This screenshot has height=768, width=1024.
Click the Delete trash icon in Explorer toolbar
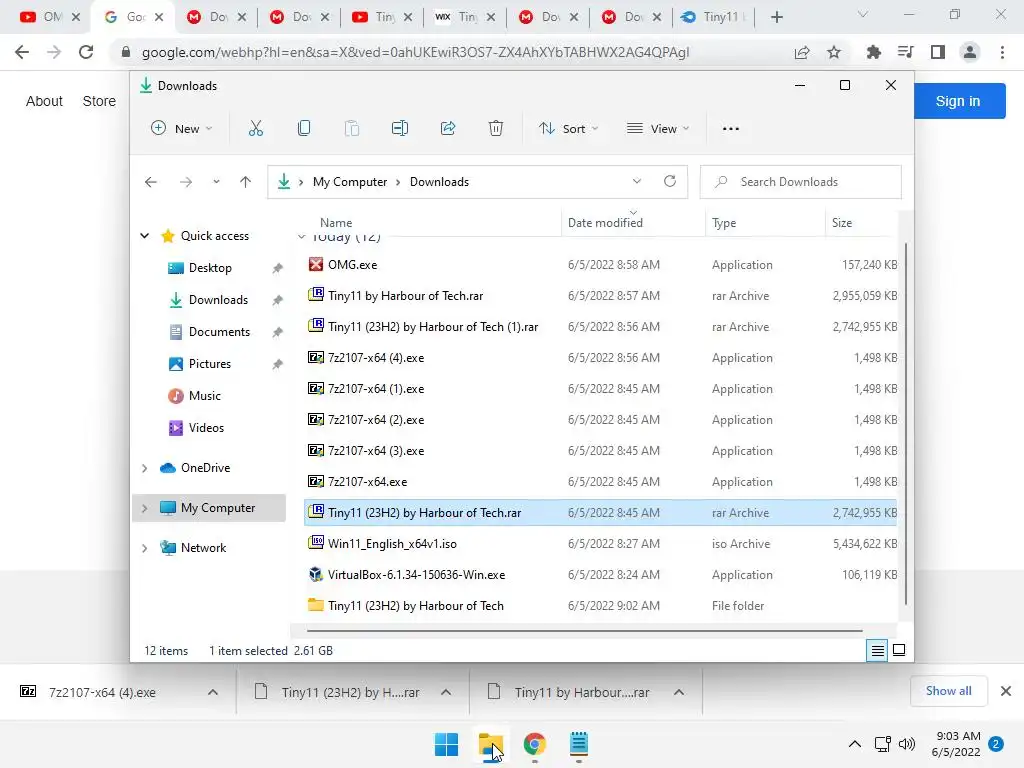(x=496, y=129)
